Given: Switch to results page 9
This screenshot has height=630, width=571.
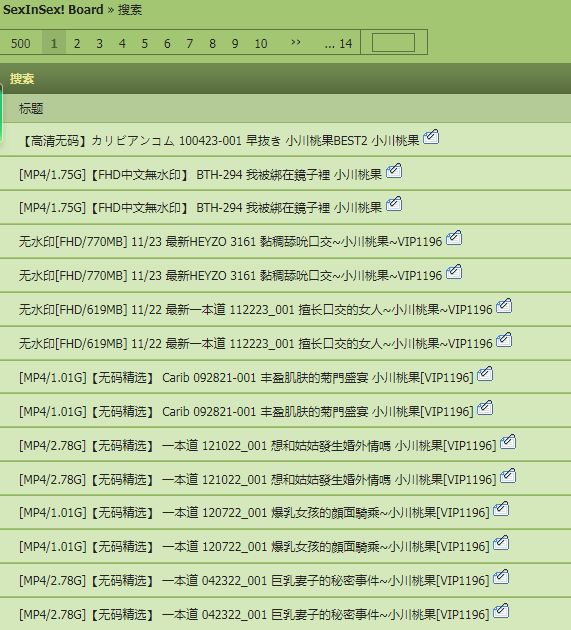Looking at the screenshot, I should (x=235, y=43).
